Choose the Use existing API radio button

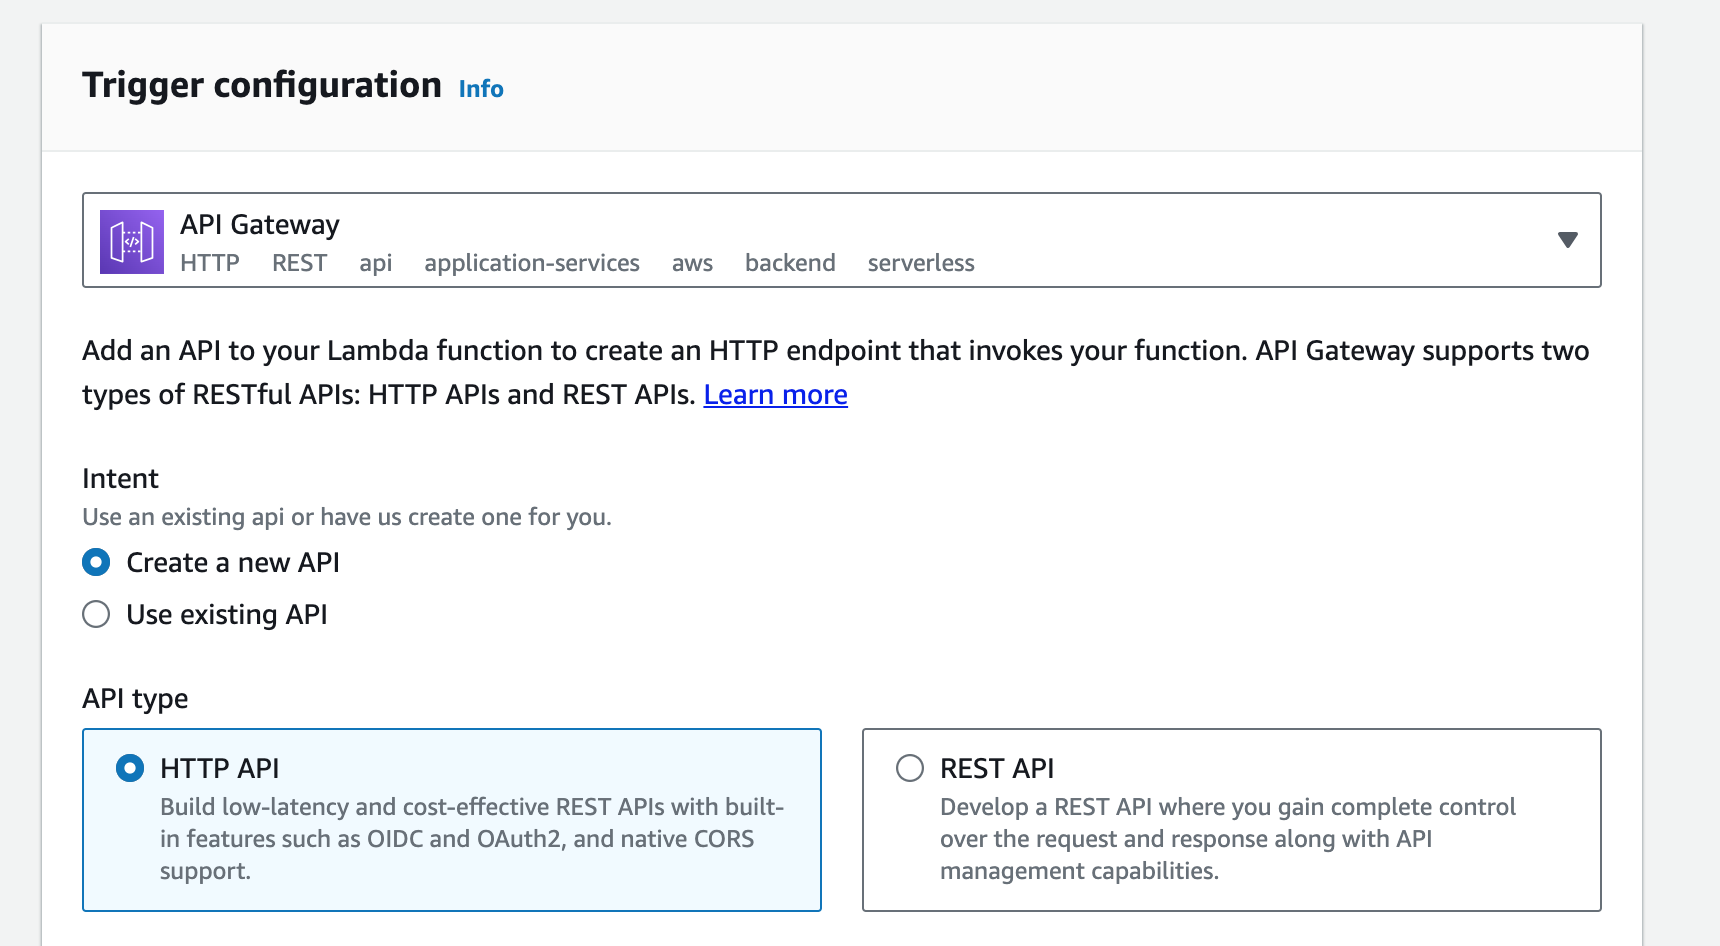96,614
